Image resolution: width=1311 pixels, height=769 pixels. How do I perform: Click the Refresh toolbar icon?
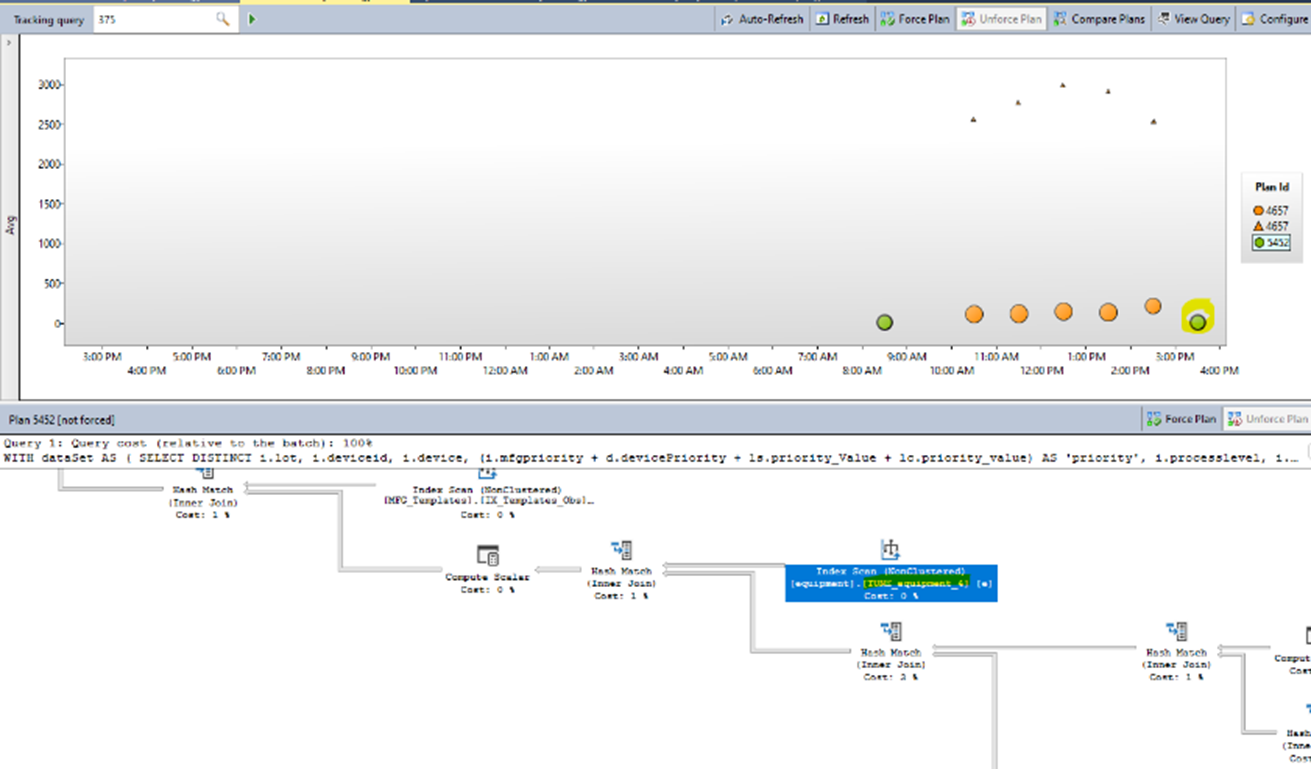point(841,18)
